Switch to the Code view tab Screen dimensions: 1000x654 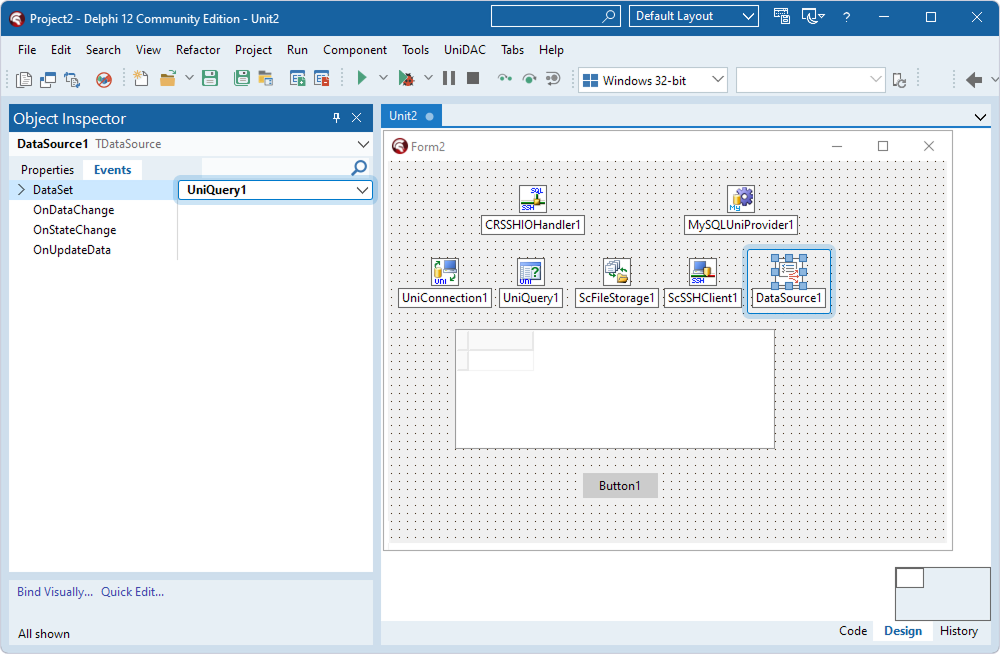click(853, 631)
